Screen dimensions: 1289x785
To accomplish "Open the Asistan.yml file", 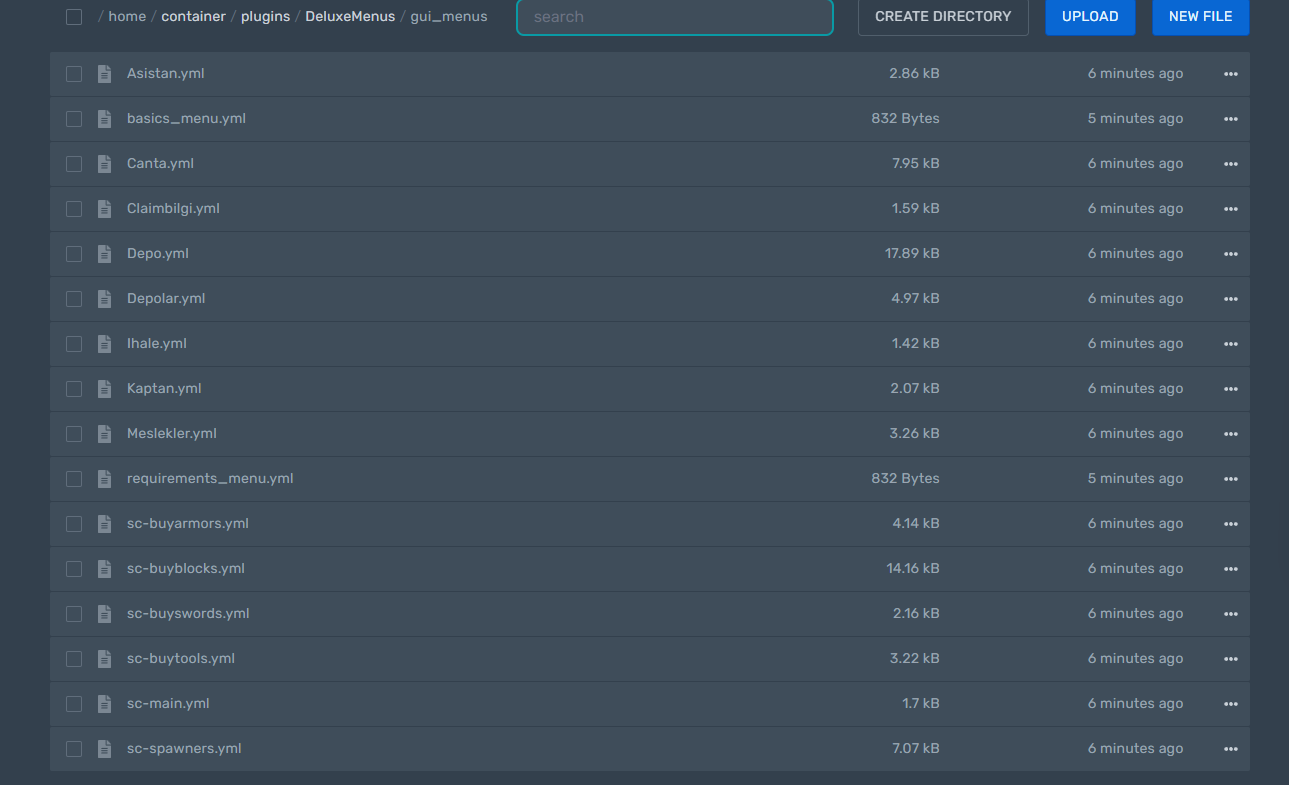I will [x=166, y=74].
